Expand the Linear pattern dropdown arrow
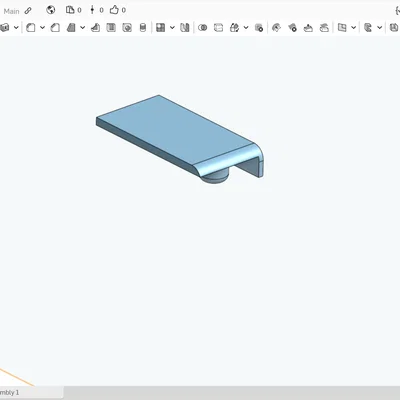400x400 pixels. [x=172, y=28]
